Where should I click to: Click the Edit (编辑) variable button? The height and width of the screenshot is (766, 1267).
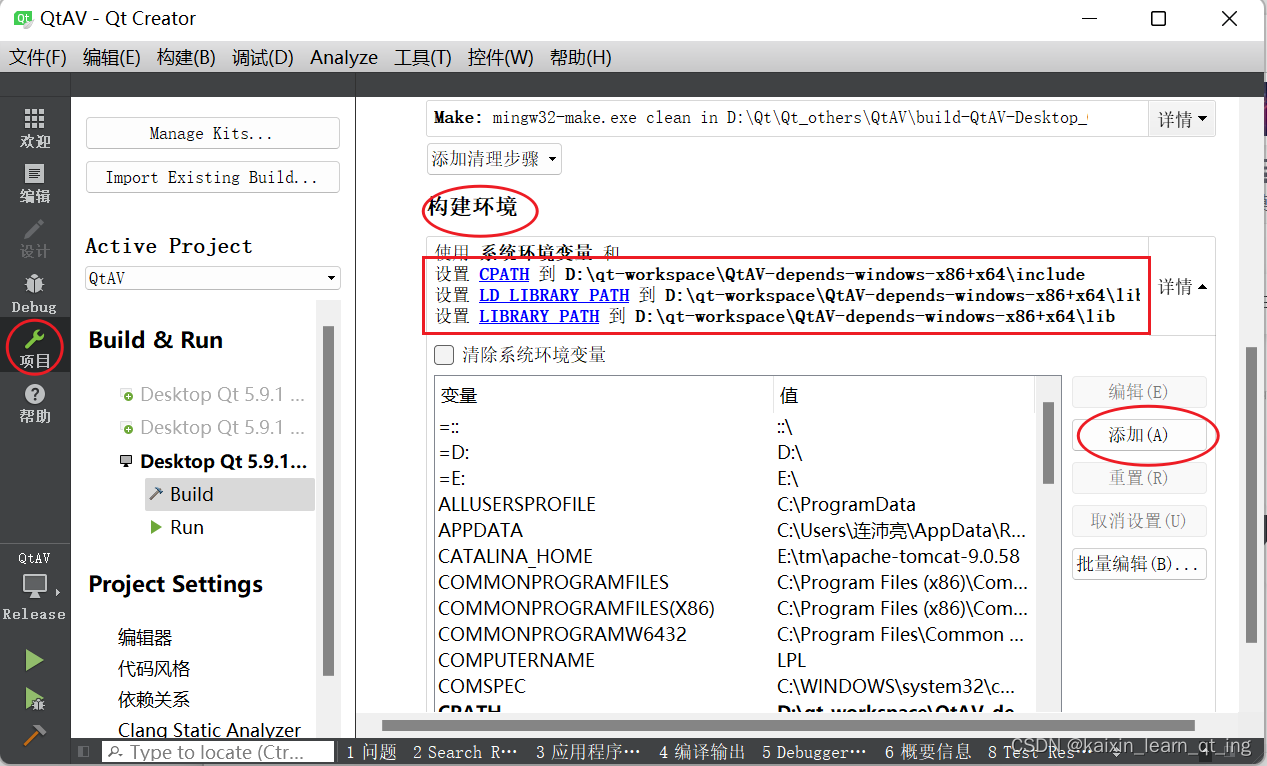click(1139, 392)
